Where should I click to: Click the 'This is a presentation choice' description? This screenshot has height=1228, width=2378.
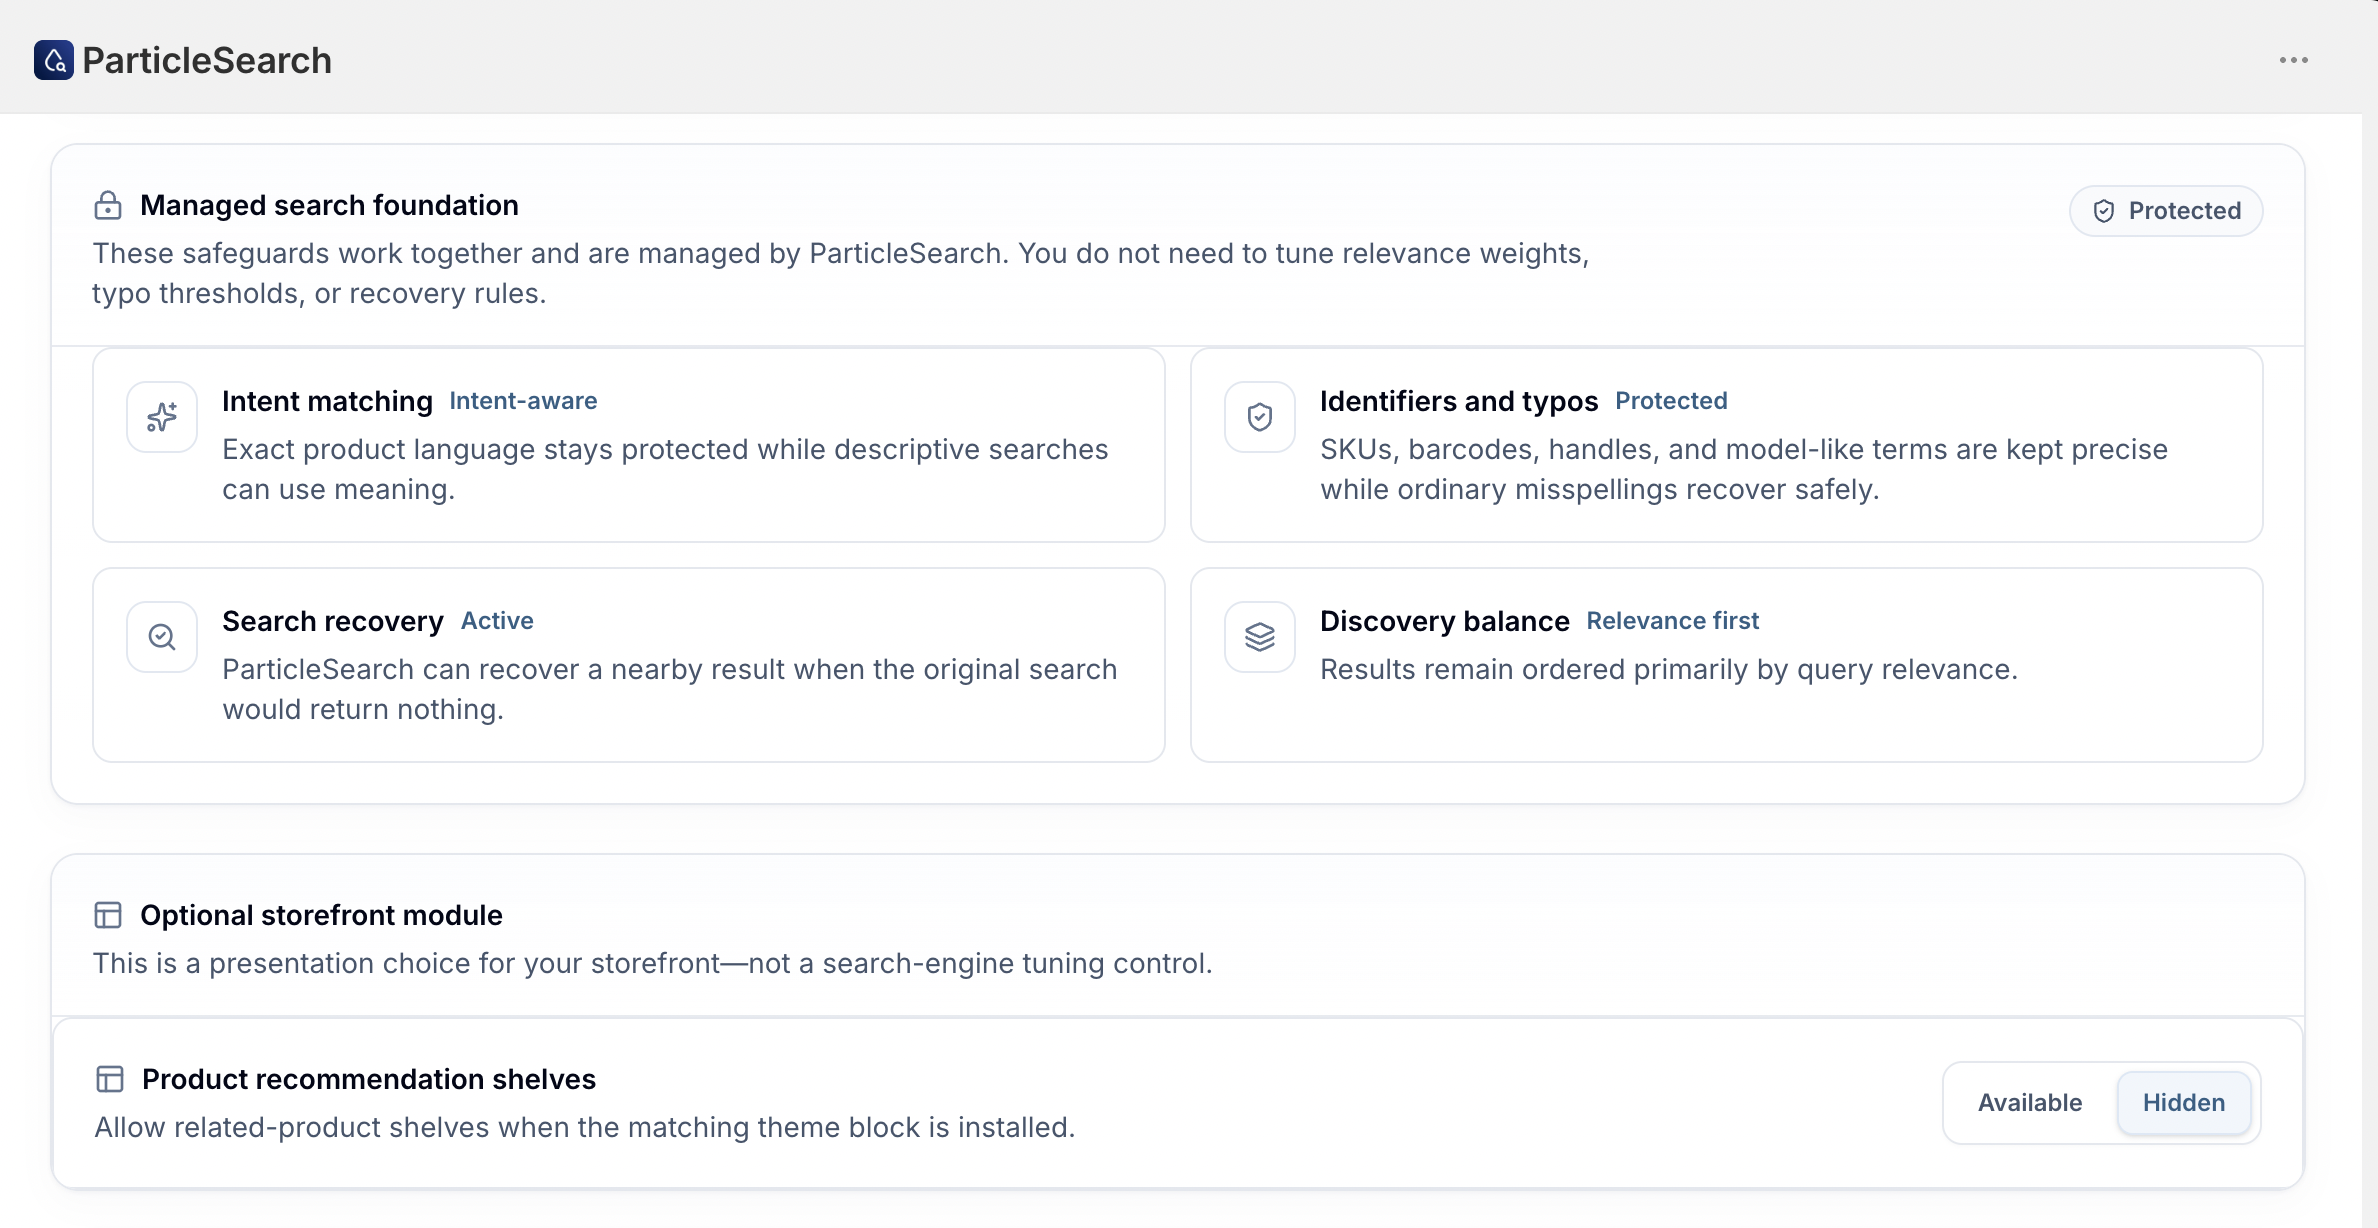tap(653, 963)
